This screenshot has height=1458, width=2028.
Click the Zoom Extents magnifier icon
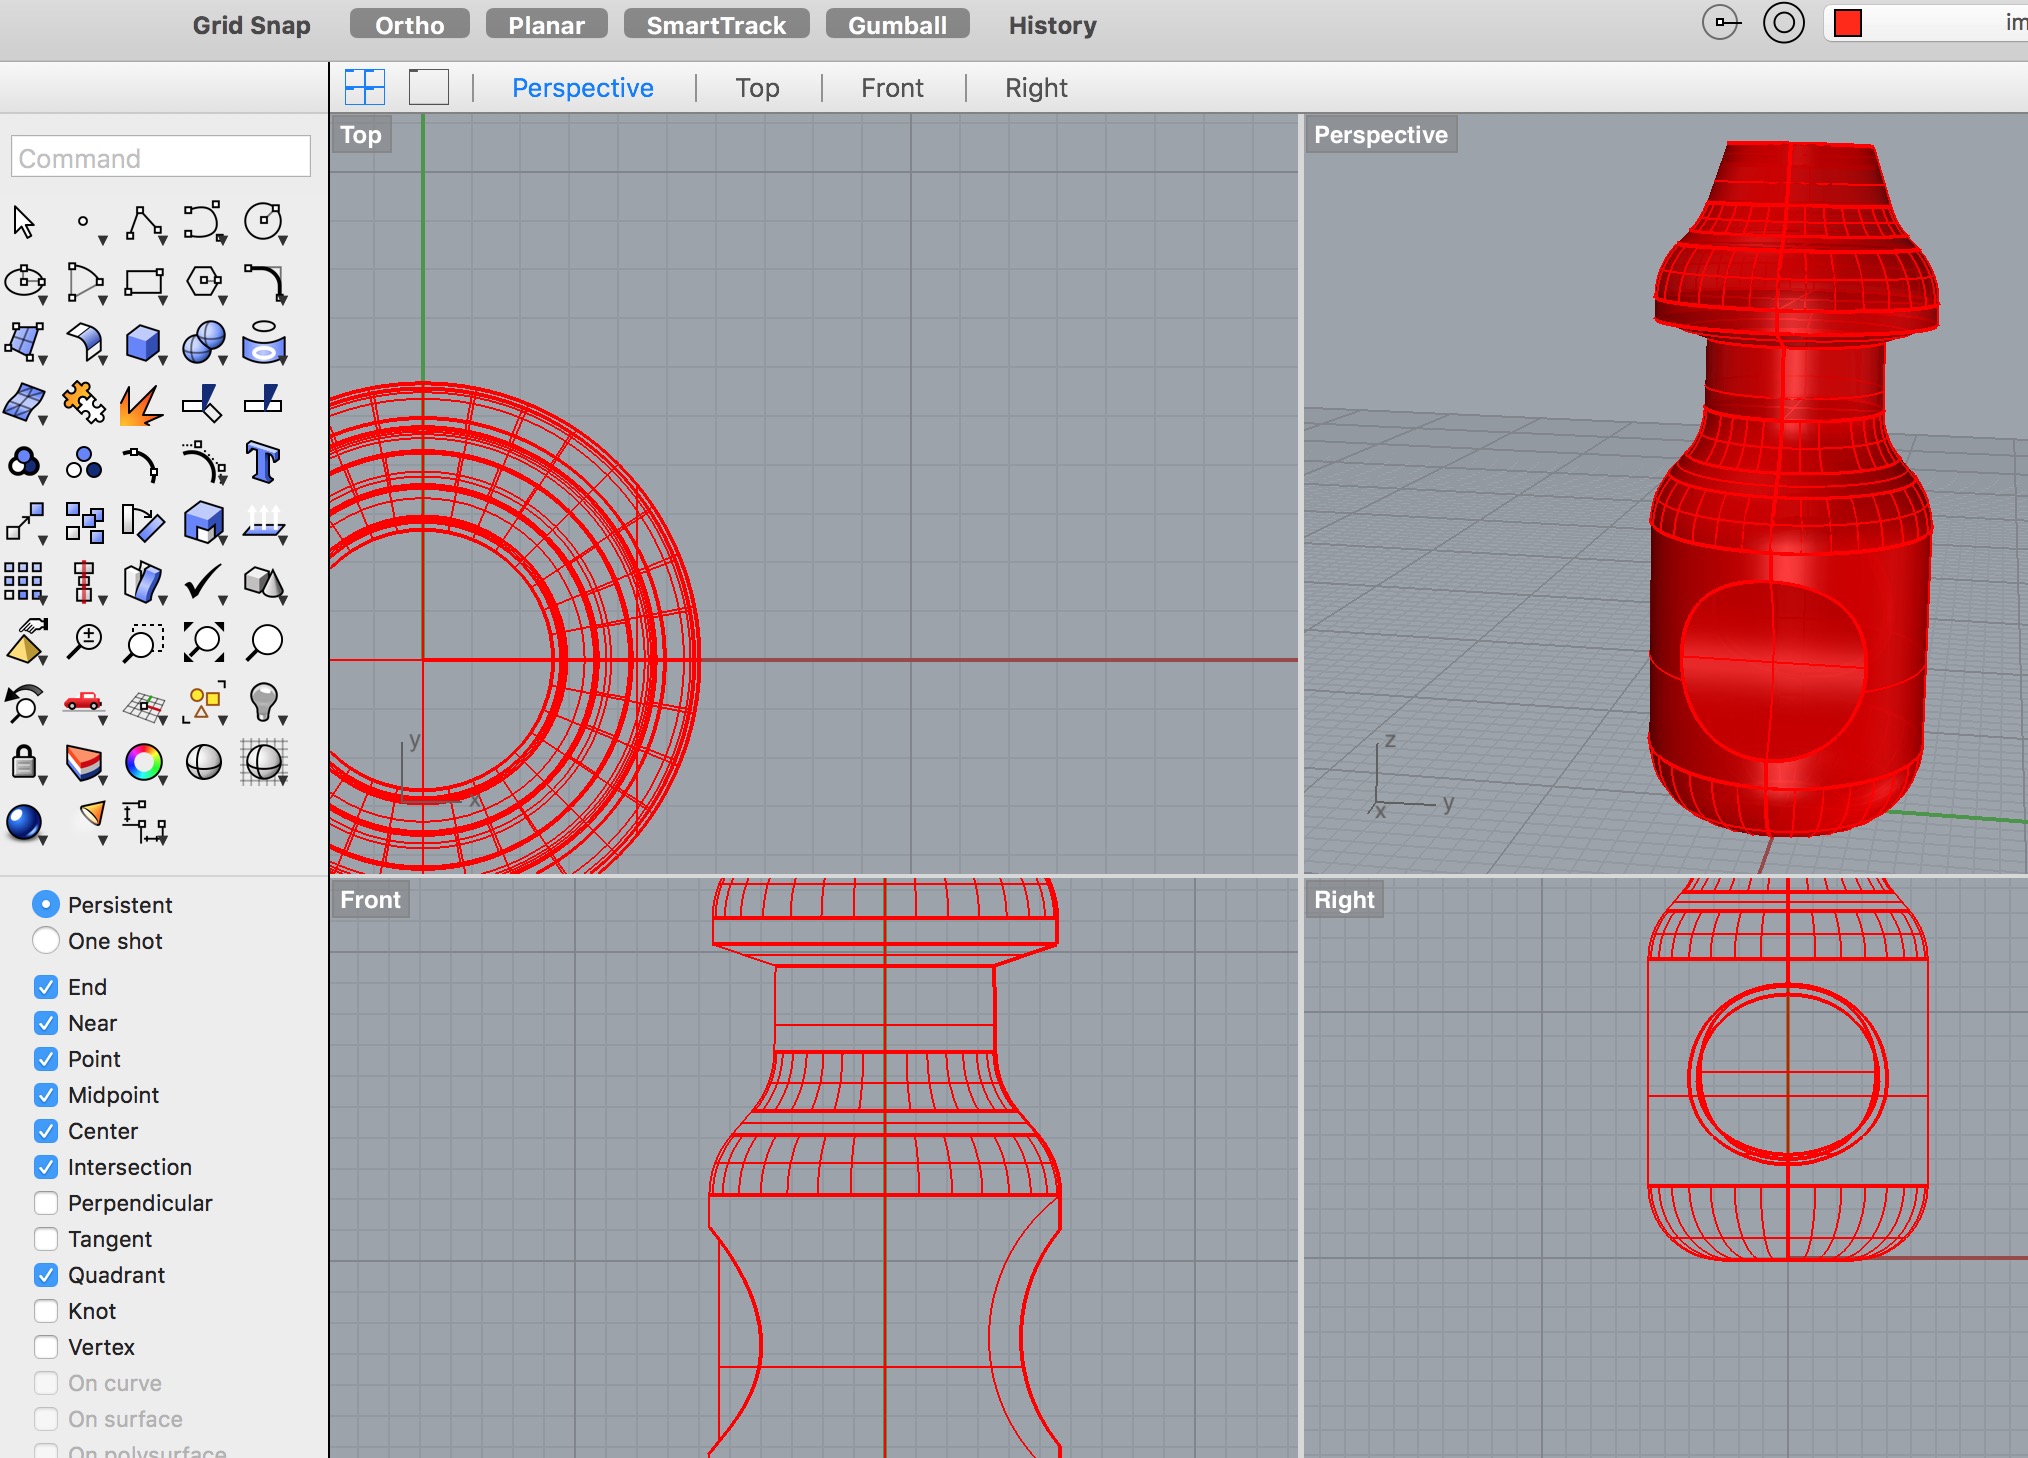click(204, 642)
